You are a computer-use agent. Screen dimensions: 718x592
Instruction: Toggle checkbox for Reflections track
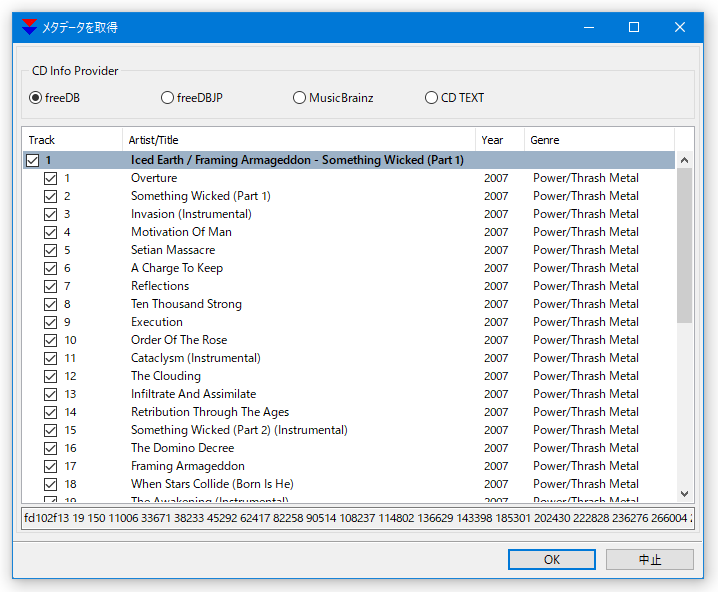pyautogui.click(x=50, y=286)
